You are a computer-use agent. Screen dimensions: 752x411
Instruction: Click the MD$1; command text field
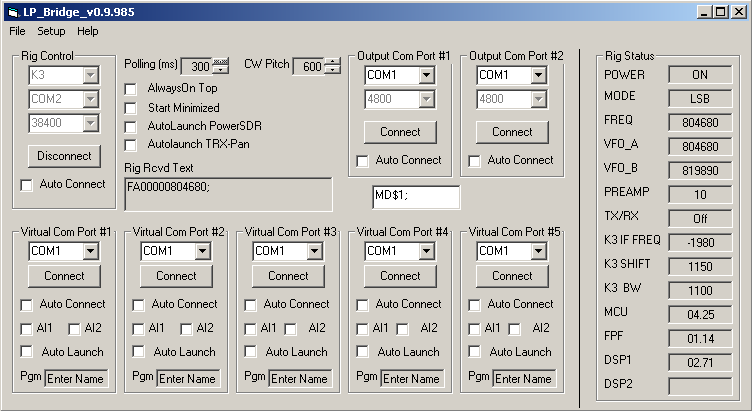[x=416, y=197]
